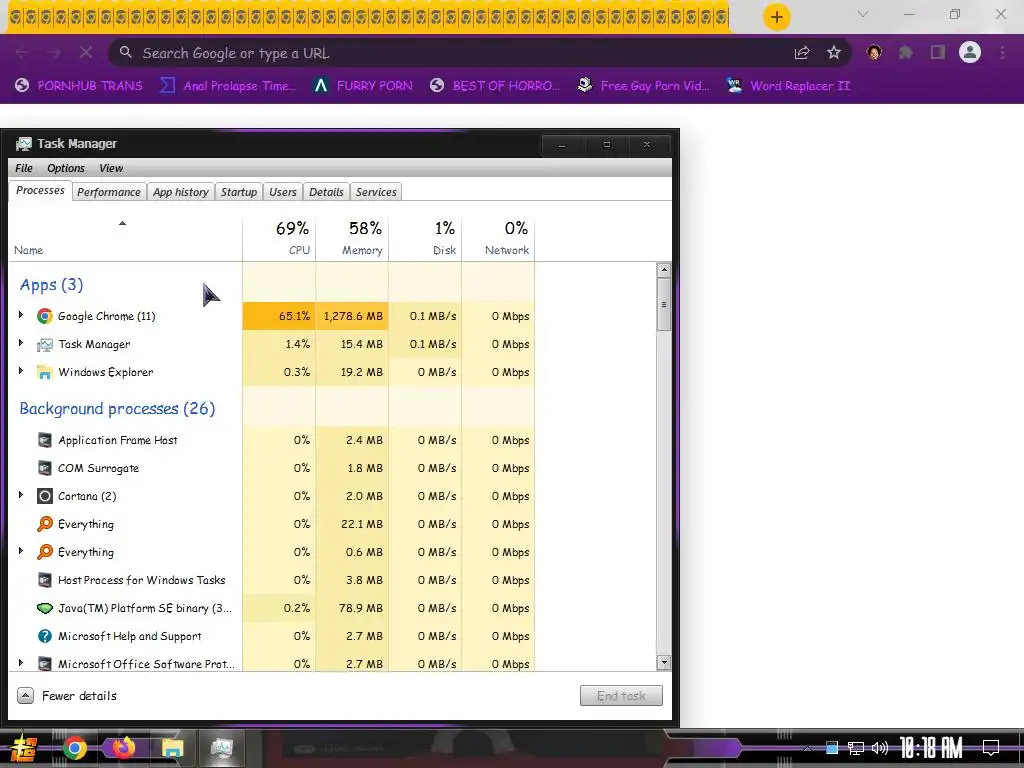Screen dimensions: 1024x768
Task: Open the Chrome extensions puzzle icon
Action: [x=906, y=53]
